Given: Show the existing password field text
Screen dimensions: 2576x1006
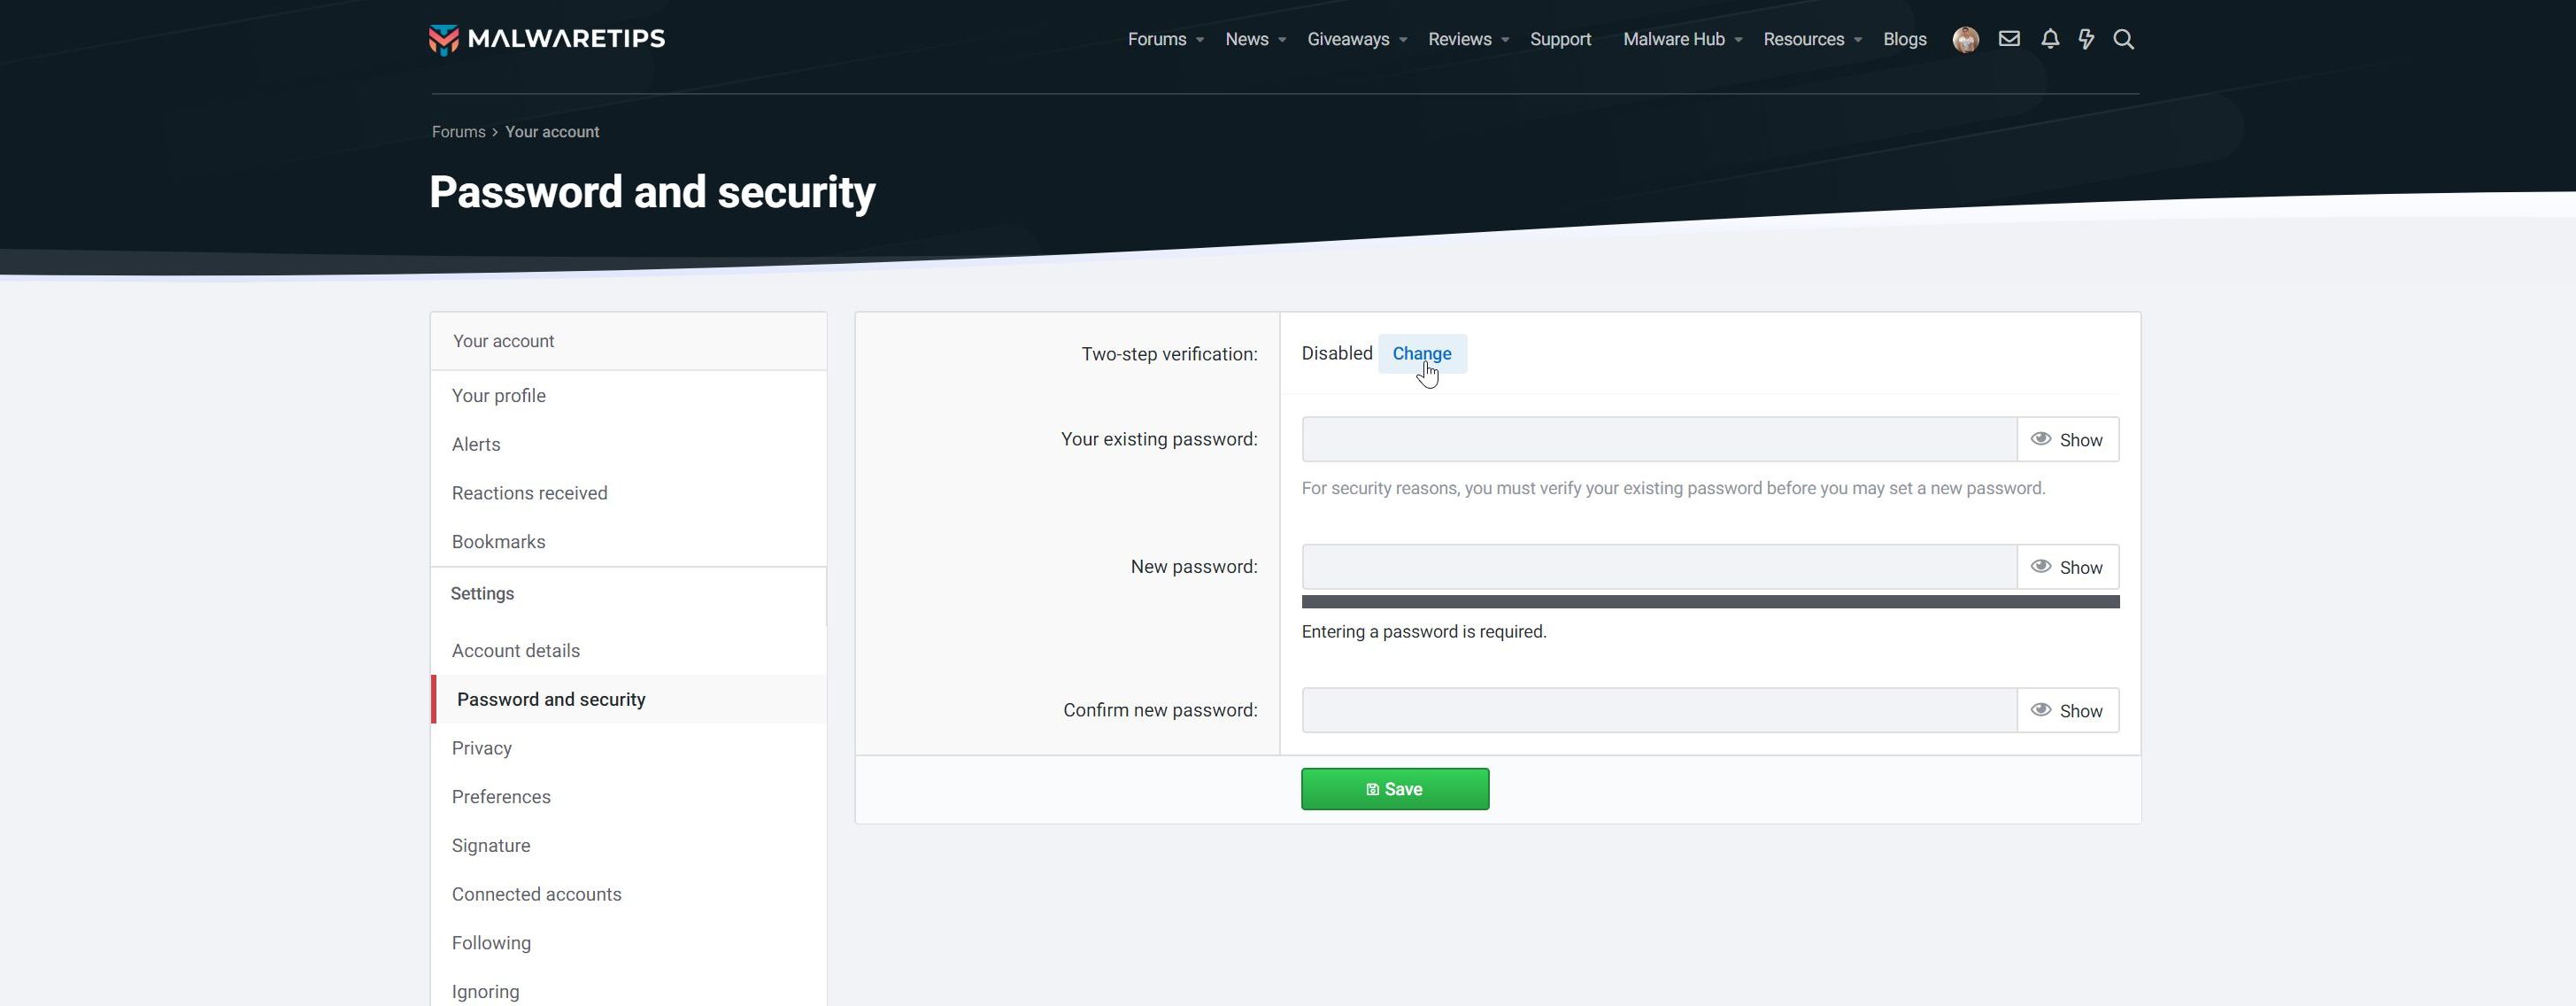Looking at the screenshot, I should click(2067, 440).
